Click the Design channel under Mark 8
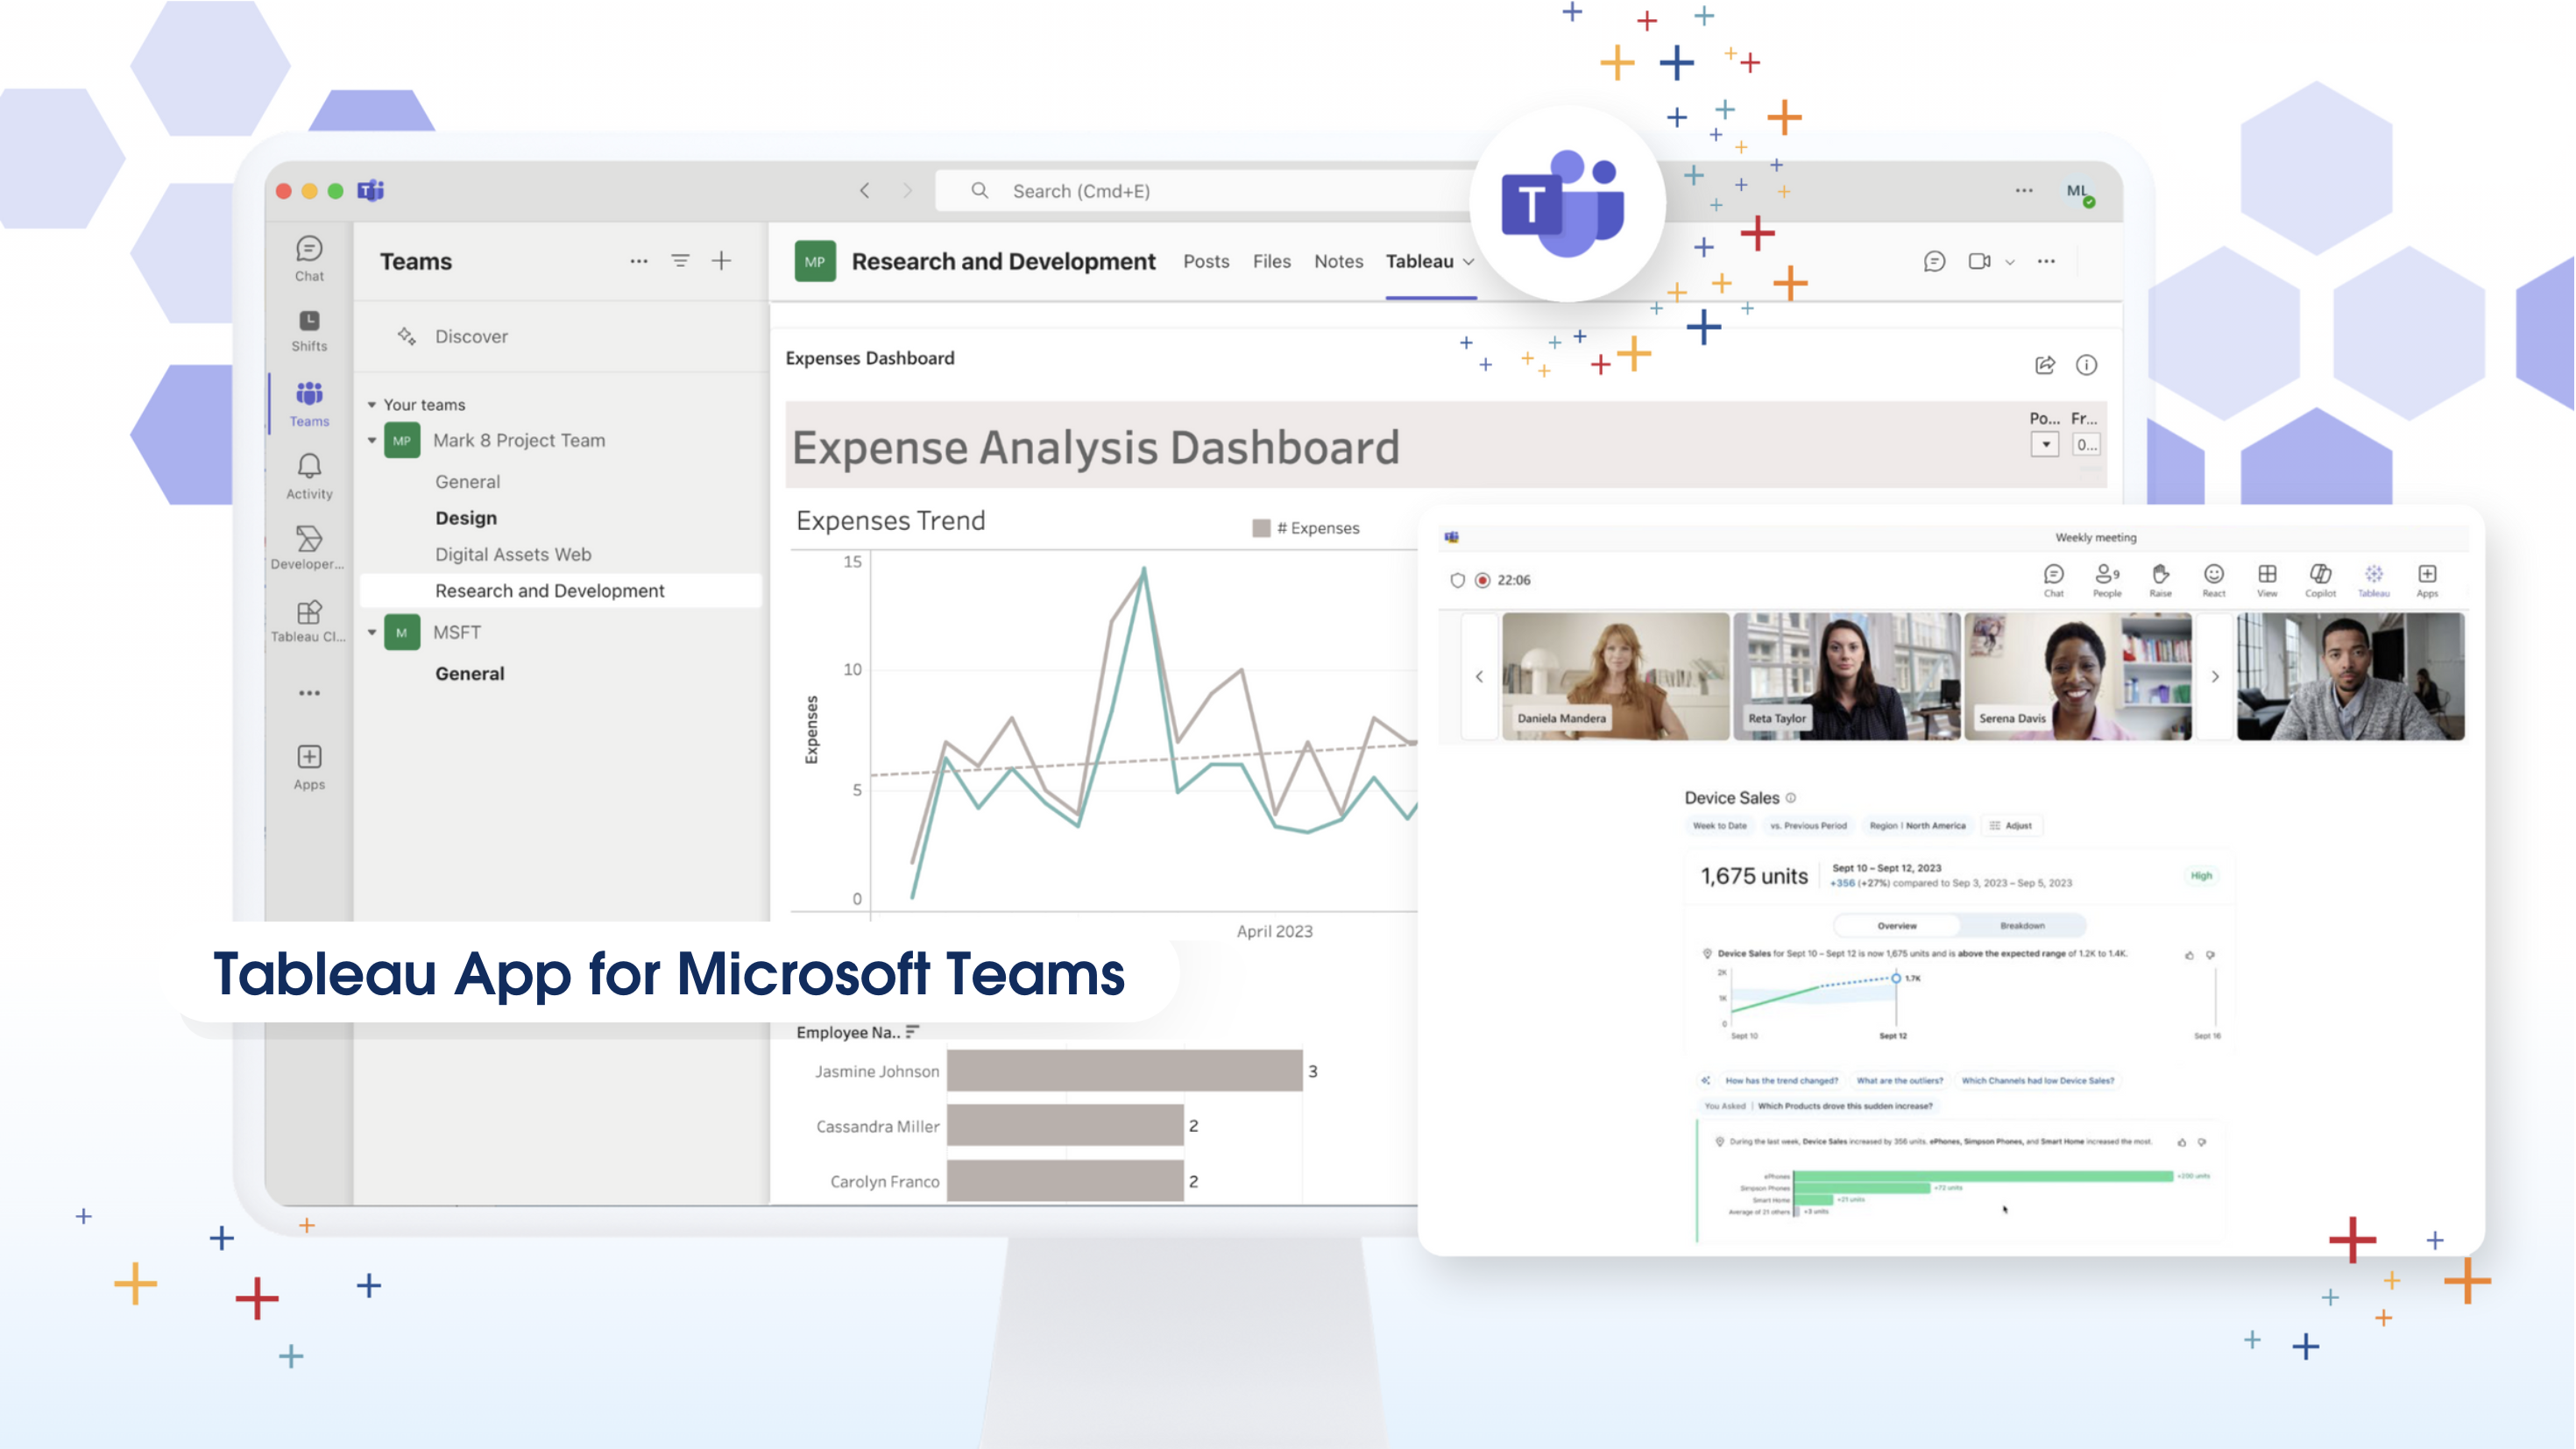The width and height of the screenshot is (2576, 1449). pos(465,517)
